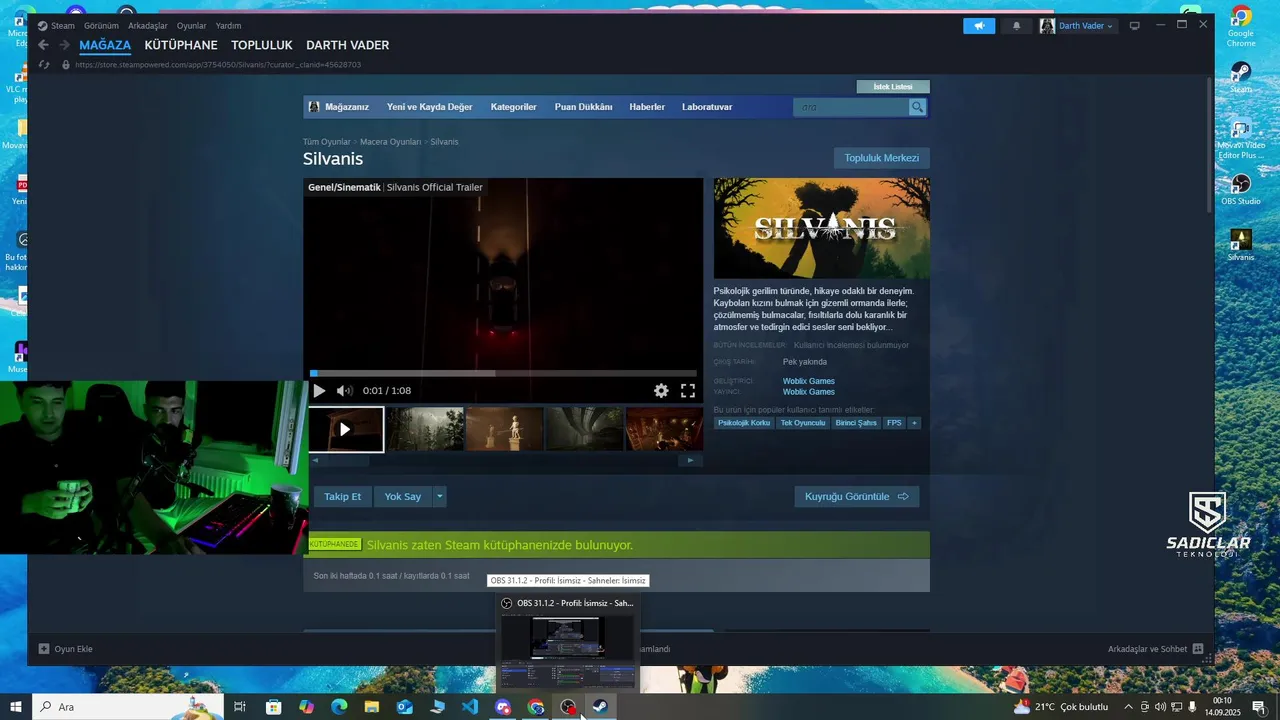Expand the Yok Say dropdown arrow

(x=439, y=497)
